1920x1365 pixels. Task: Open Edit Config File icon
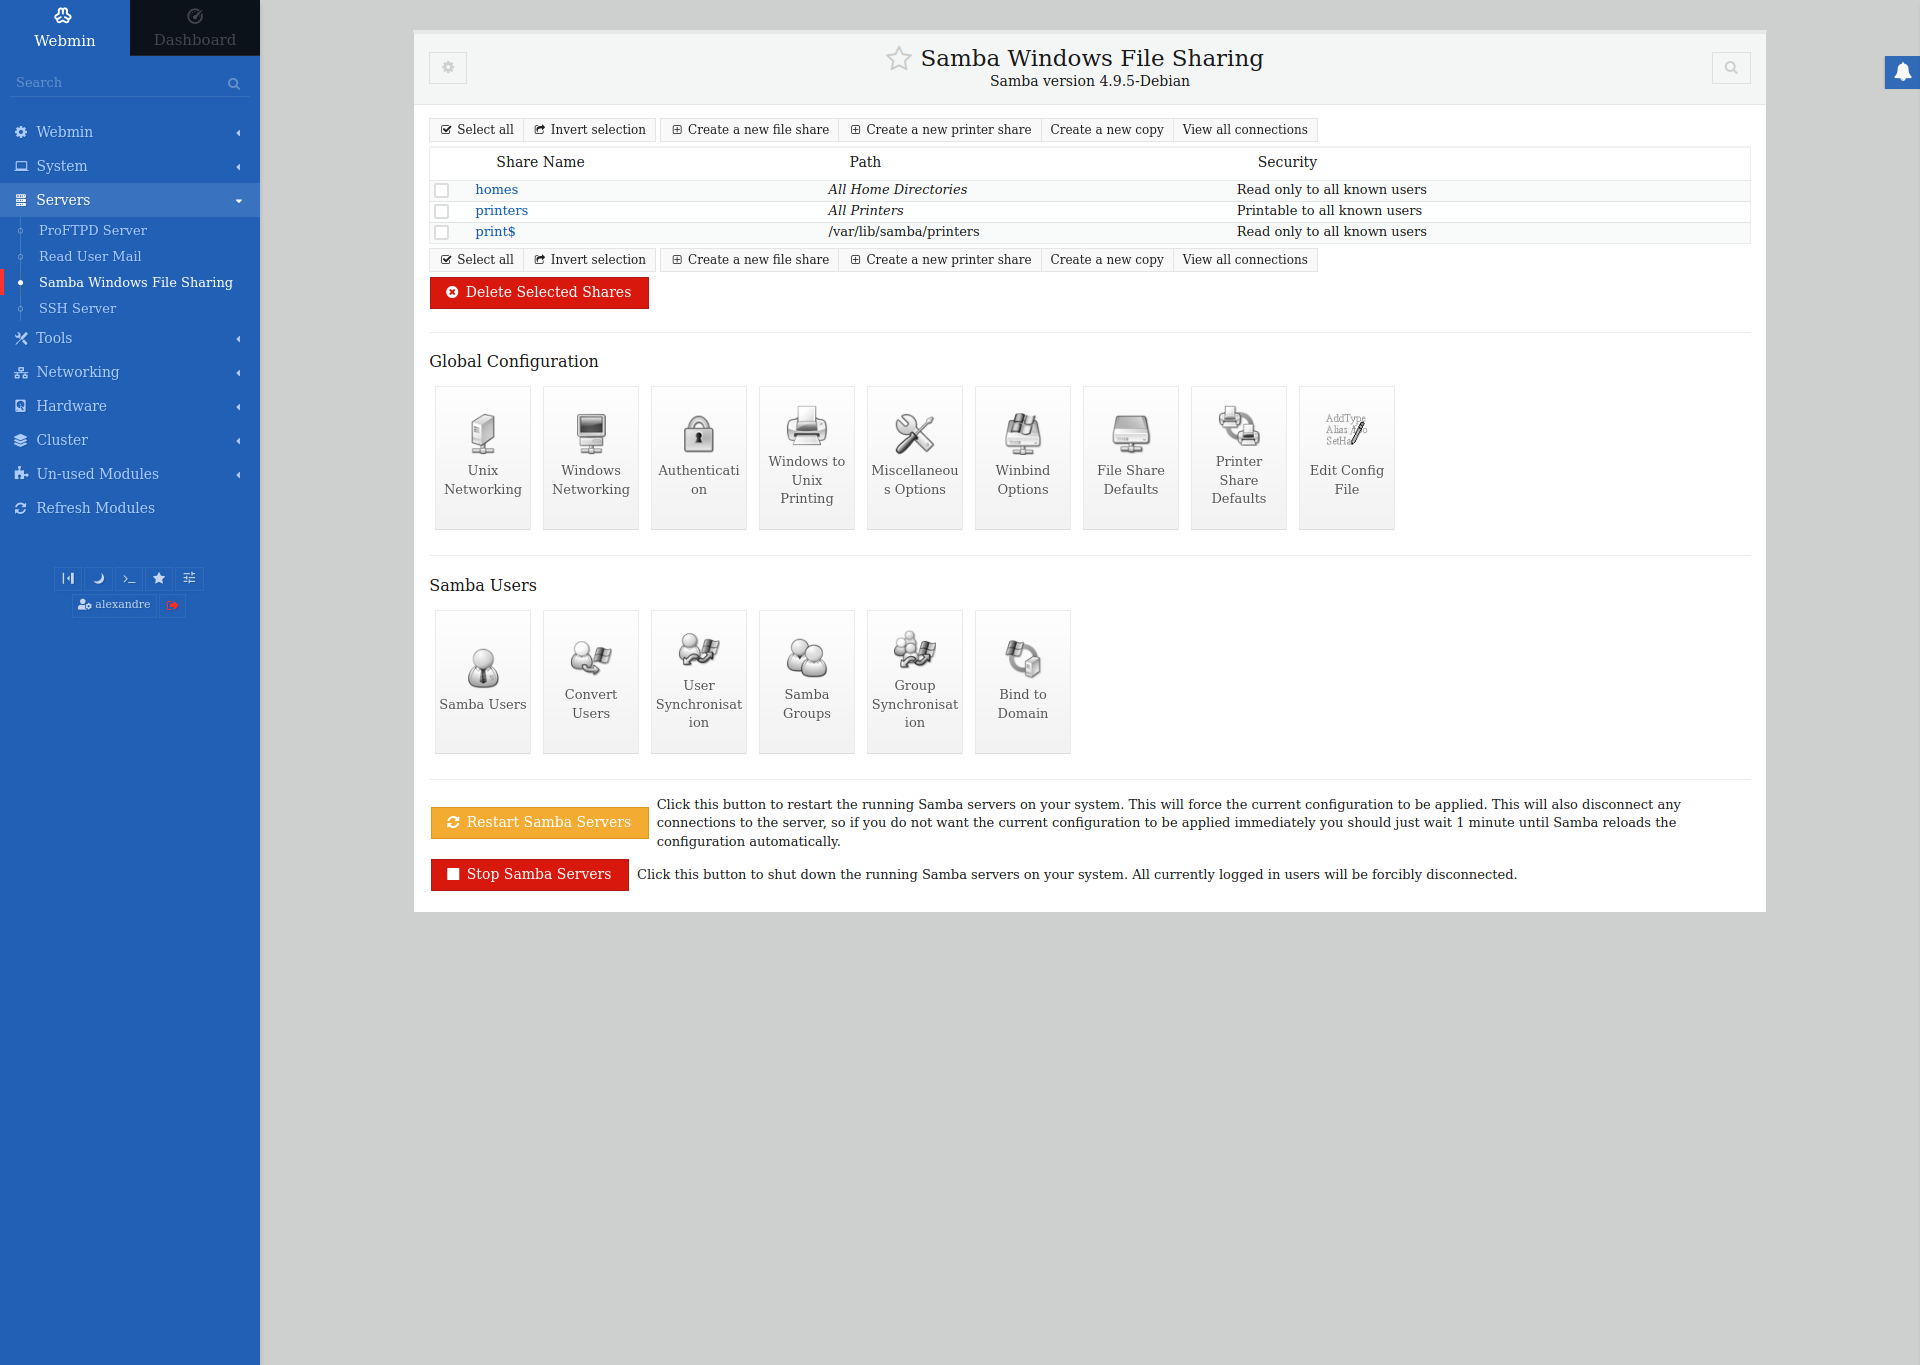[1346, 457]
